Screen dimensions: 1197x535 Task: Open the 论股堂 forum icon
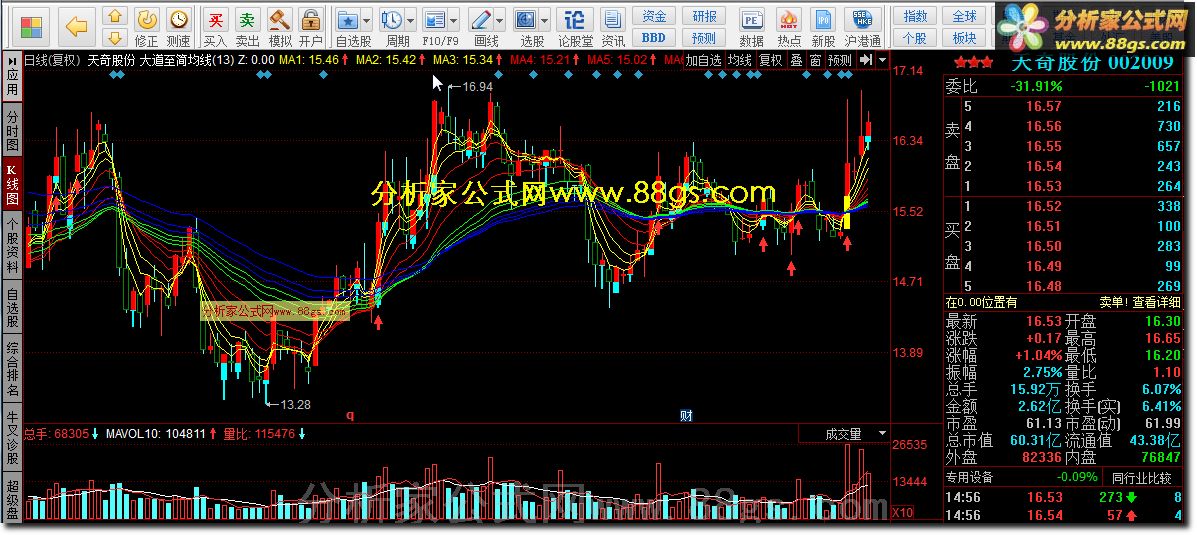[575, 19]
